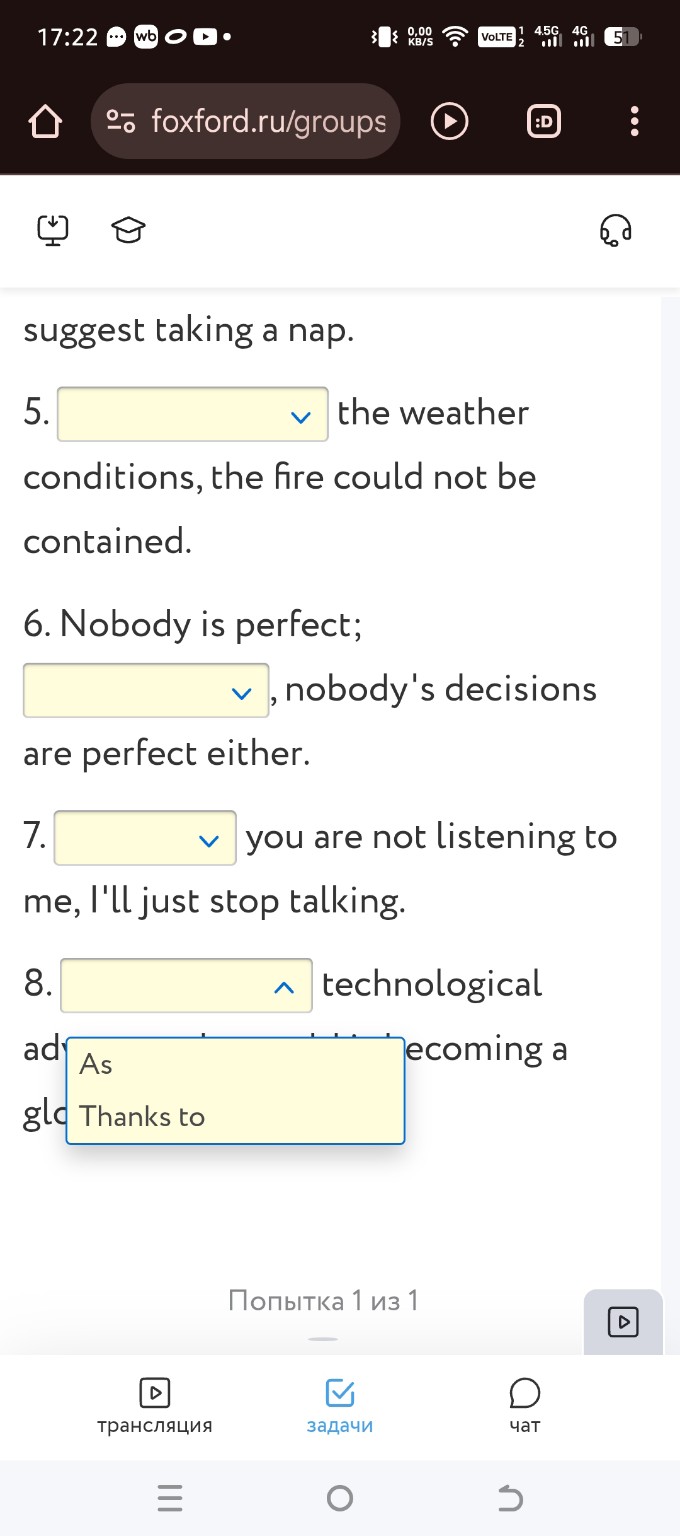The width and height of the screenshot is (680, 1536).
Task: Switch to the трансляция tab
Action: click(154, 1406)
